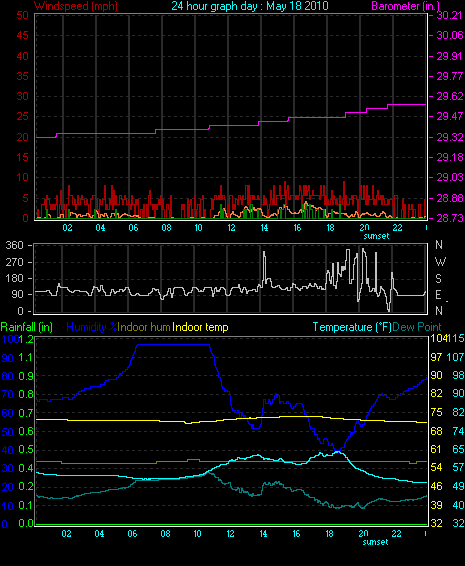Click the yellow 54 indoor temp value
Viewport: 465px width, 566px height.
click(436, 468)
